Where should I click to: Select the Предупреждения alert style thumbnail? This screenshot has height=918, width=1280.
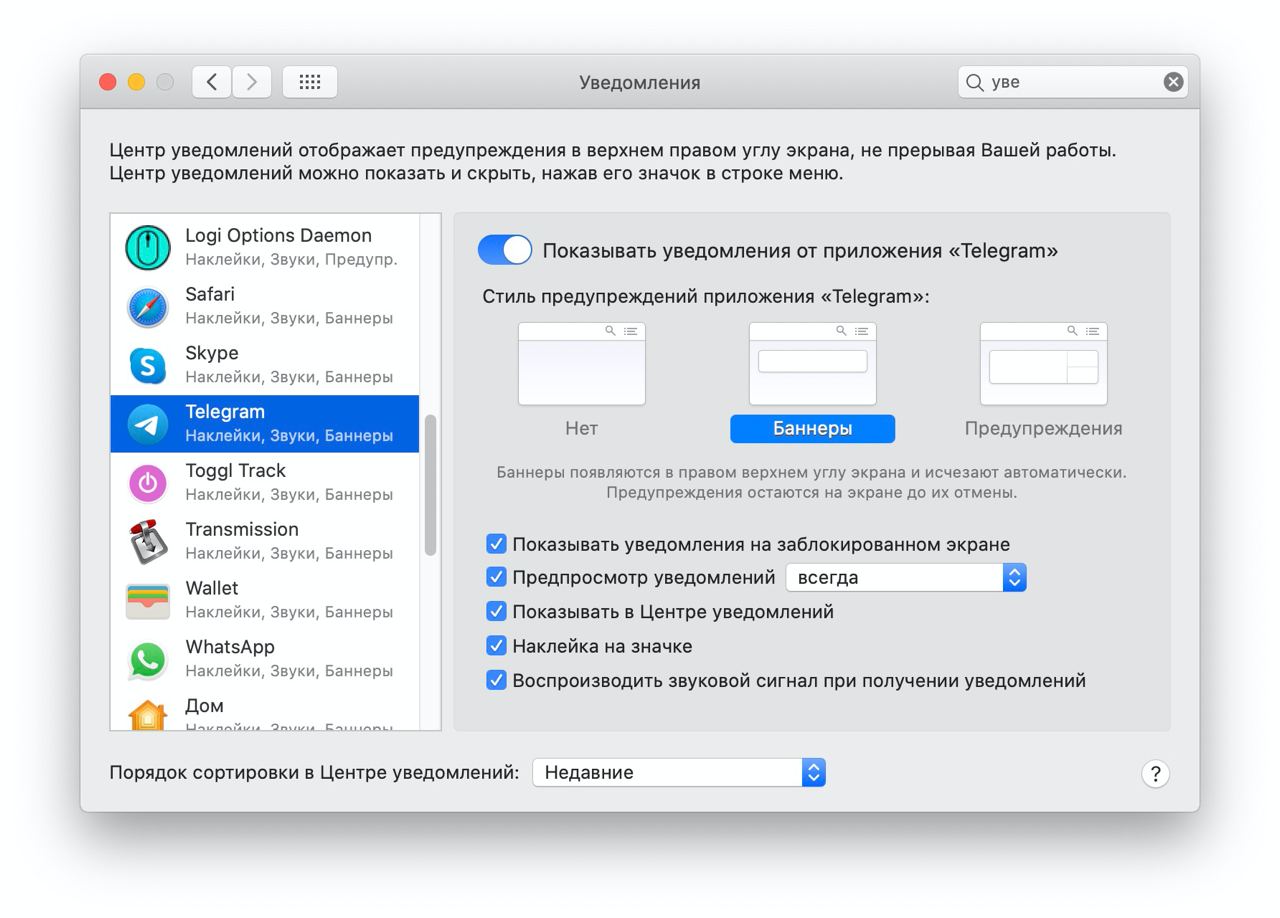[1043, 363]
